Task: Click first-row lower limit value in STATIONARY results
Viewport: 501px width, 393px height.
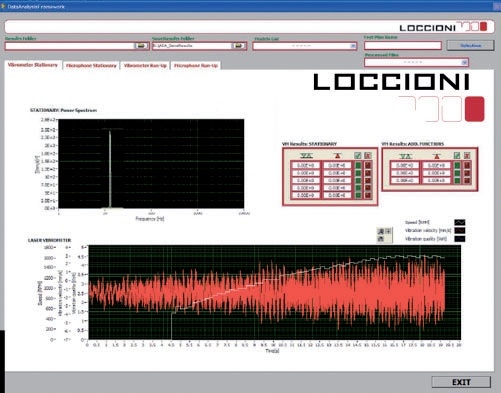Action: 306,165
